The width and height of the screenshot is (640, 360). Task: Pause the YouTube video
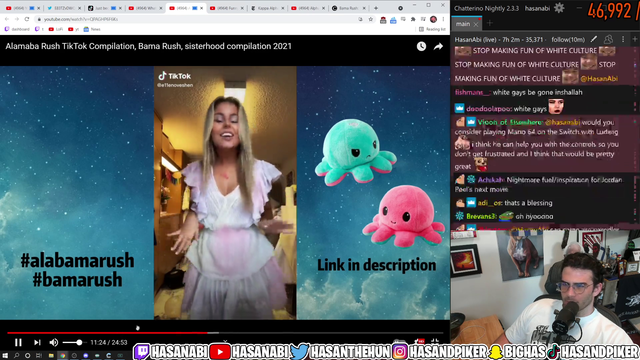click(x=18, y=342)
